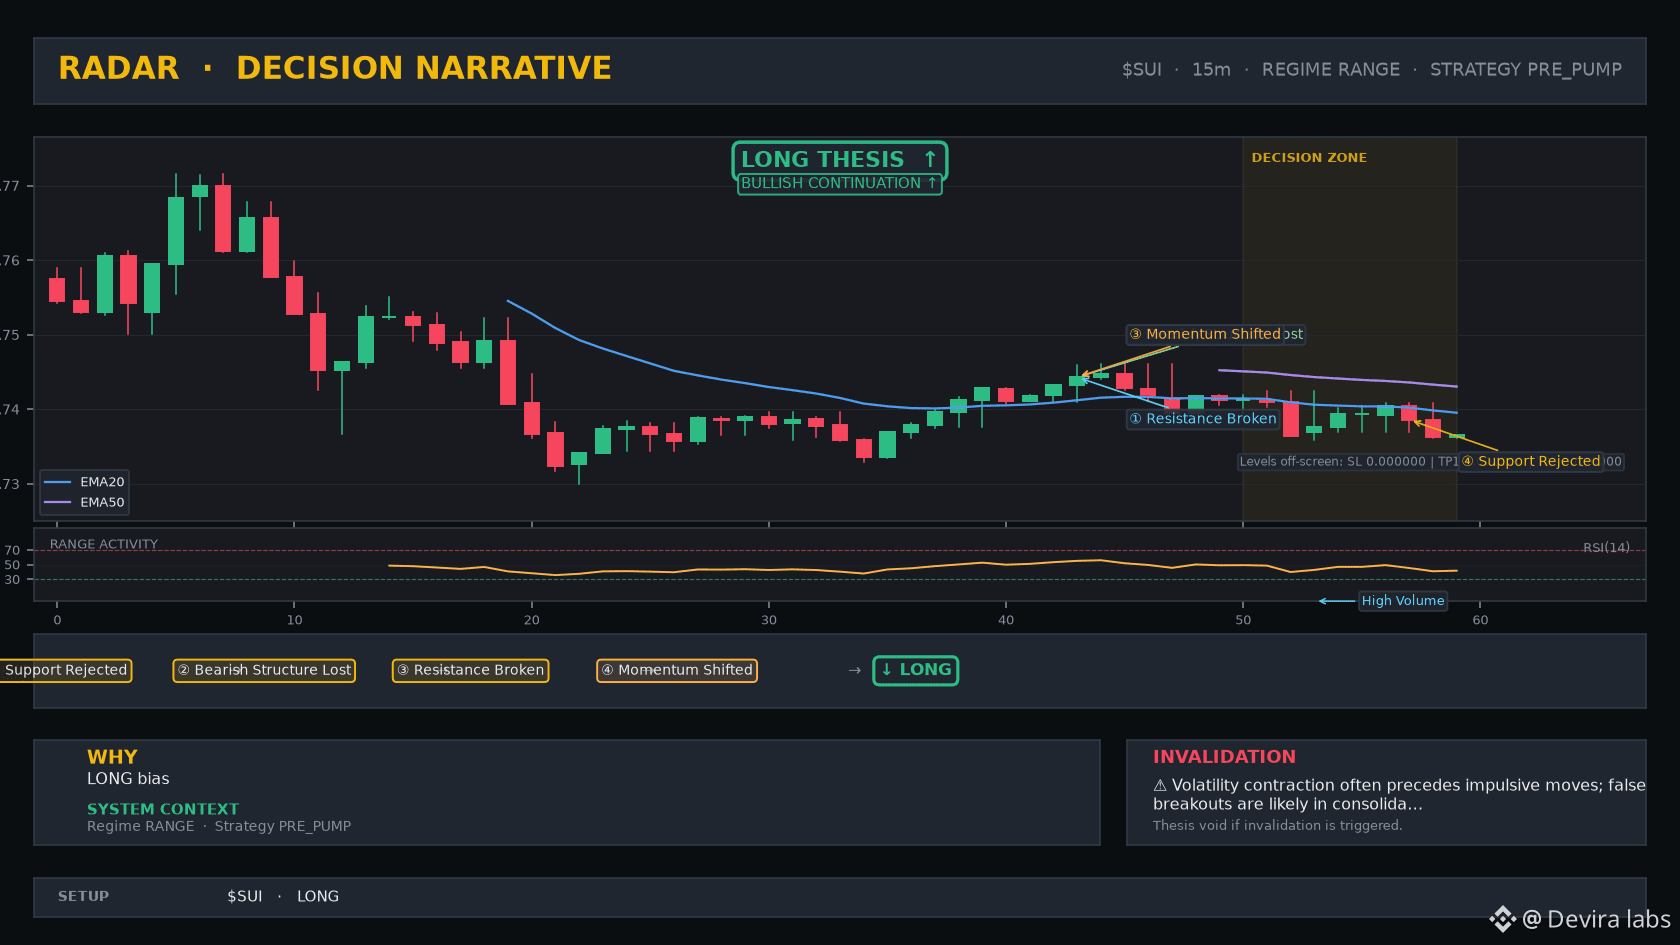Click the LONG bias text under WHY
This screenshot has height=945, width=1680.
pyautogui.click(x=128, y=779)
